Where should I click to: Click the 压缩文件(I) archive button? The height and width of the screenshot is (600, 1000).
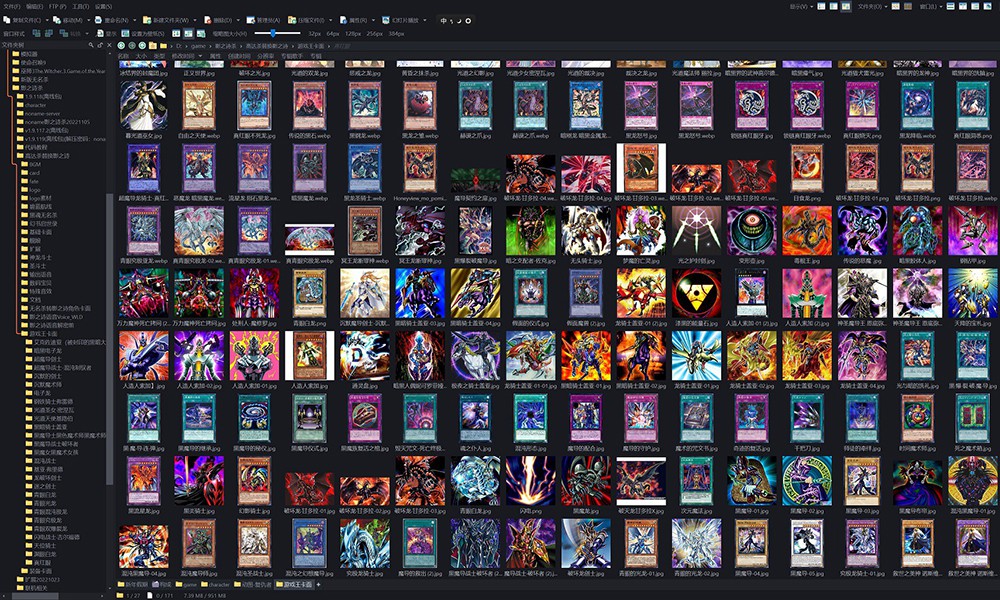(x=306, y=20)
